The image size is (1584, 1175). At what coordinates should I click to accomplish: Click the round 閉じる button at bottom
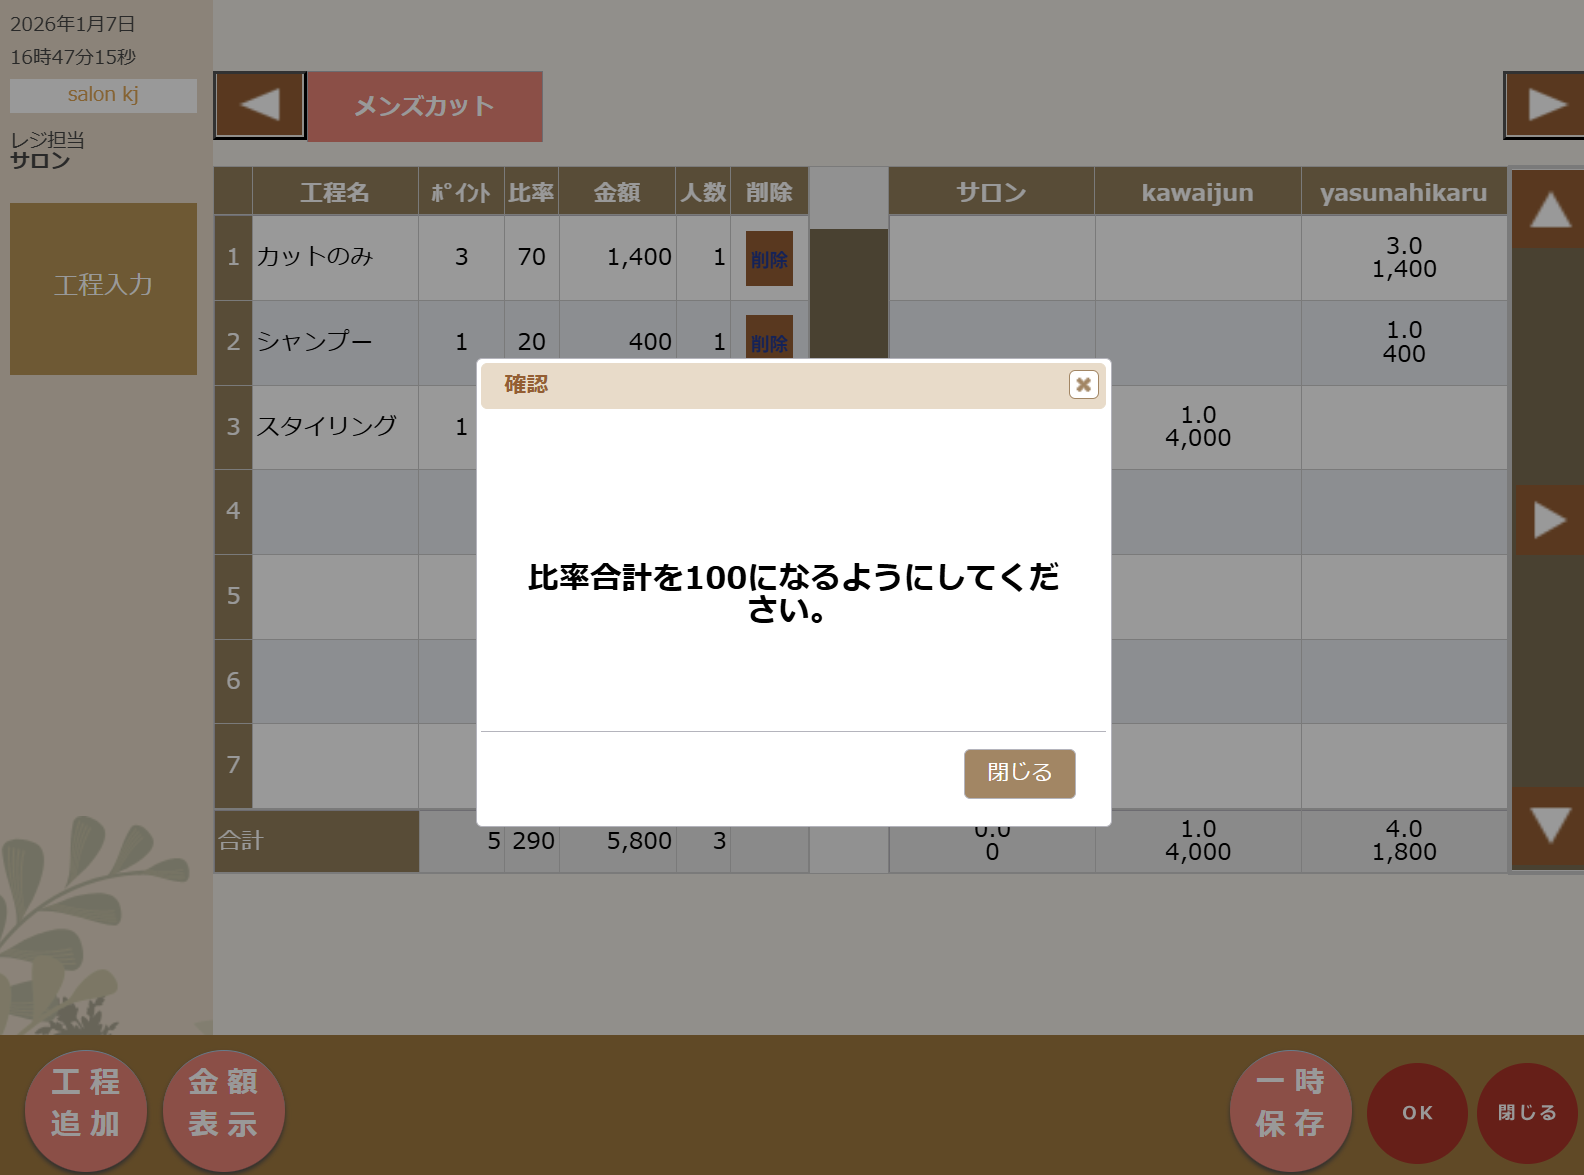pos(1526,1113)
